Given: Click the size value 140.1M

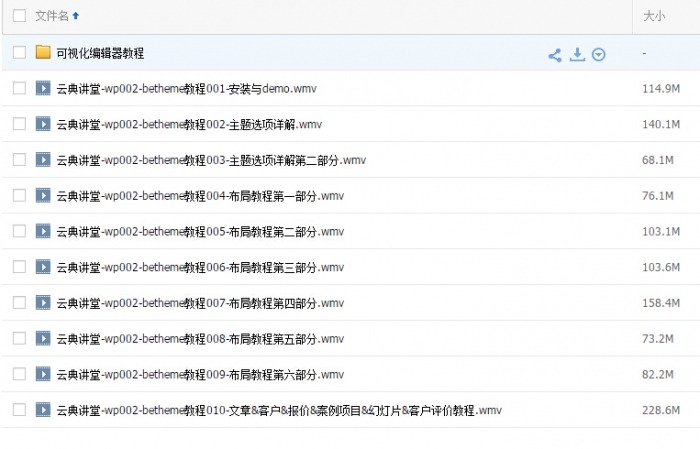Looking at the screenshot, I should coord(661,124).
